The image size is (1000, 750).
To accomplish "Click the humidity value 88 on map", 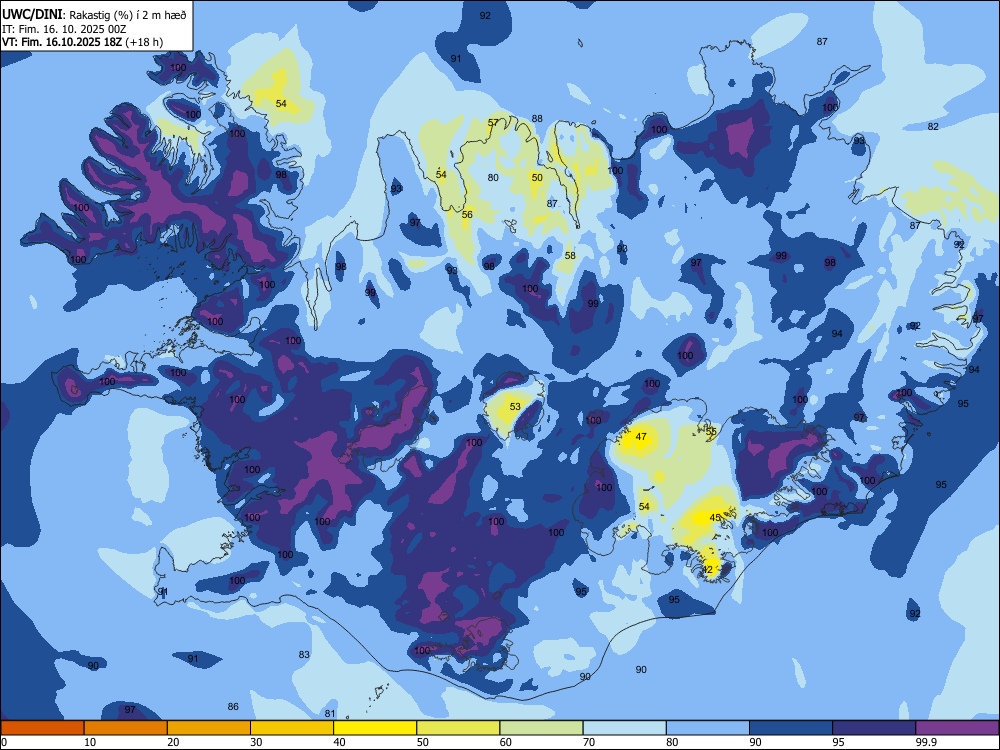I will [538, 119].
